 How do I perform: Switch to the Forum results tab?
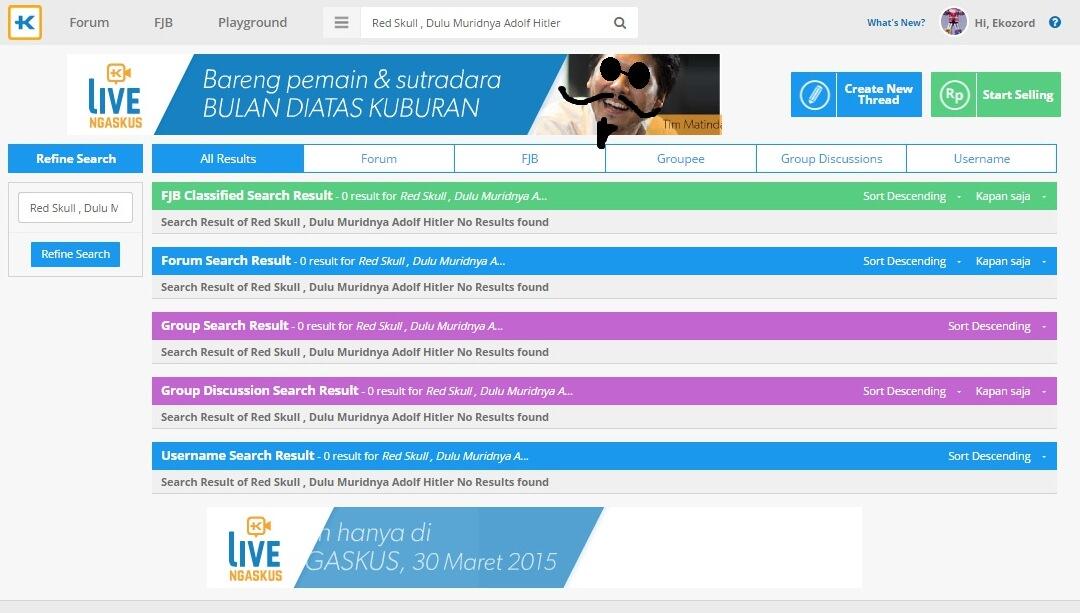click(x=379, y=158)
